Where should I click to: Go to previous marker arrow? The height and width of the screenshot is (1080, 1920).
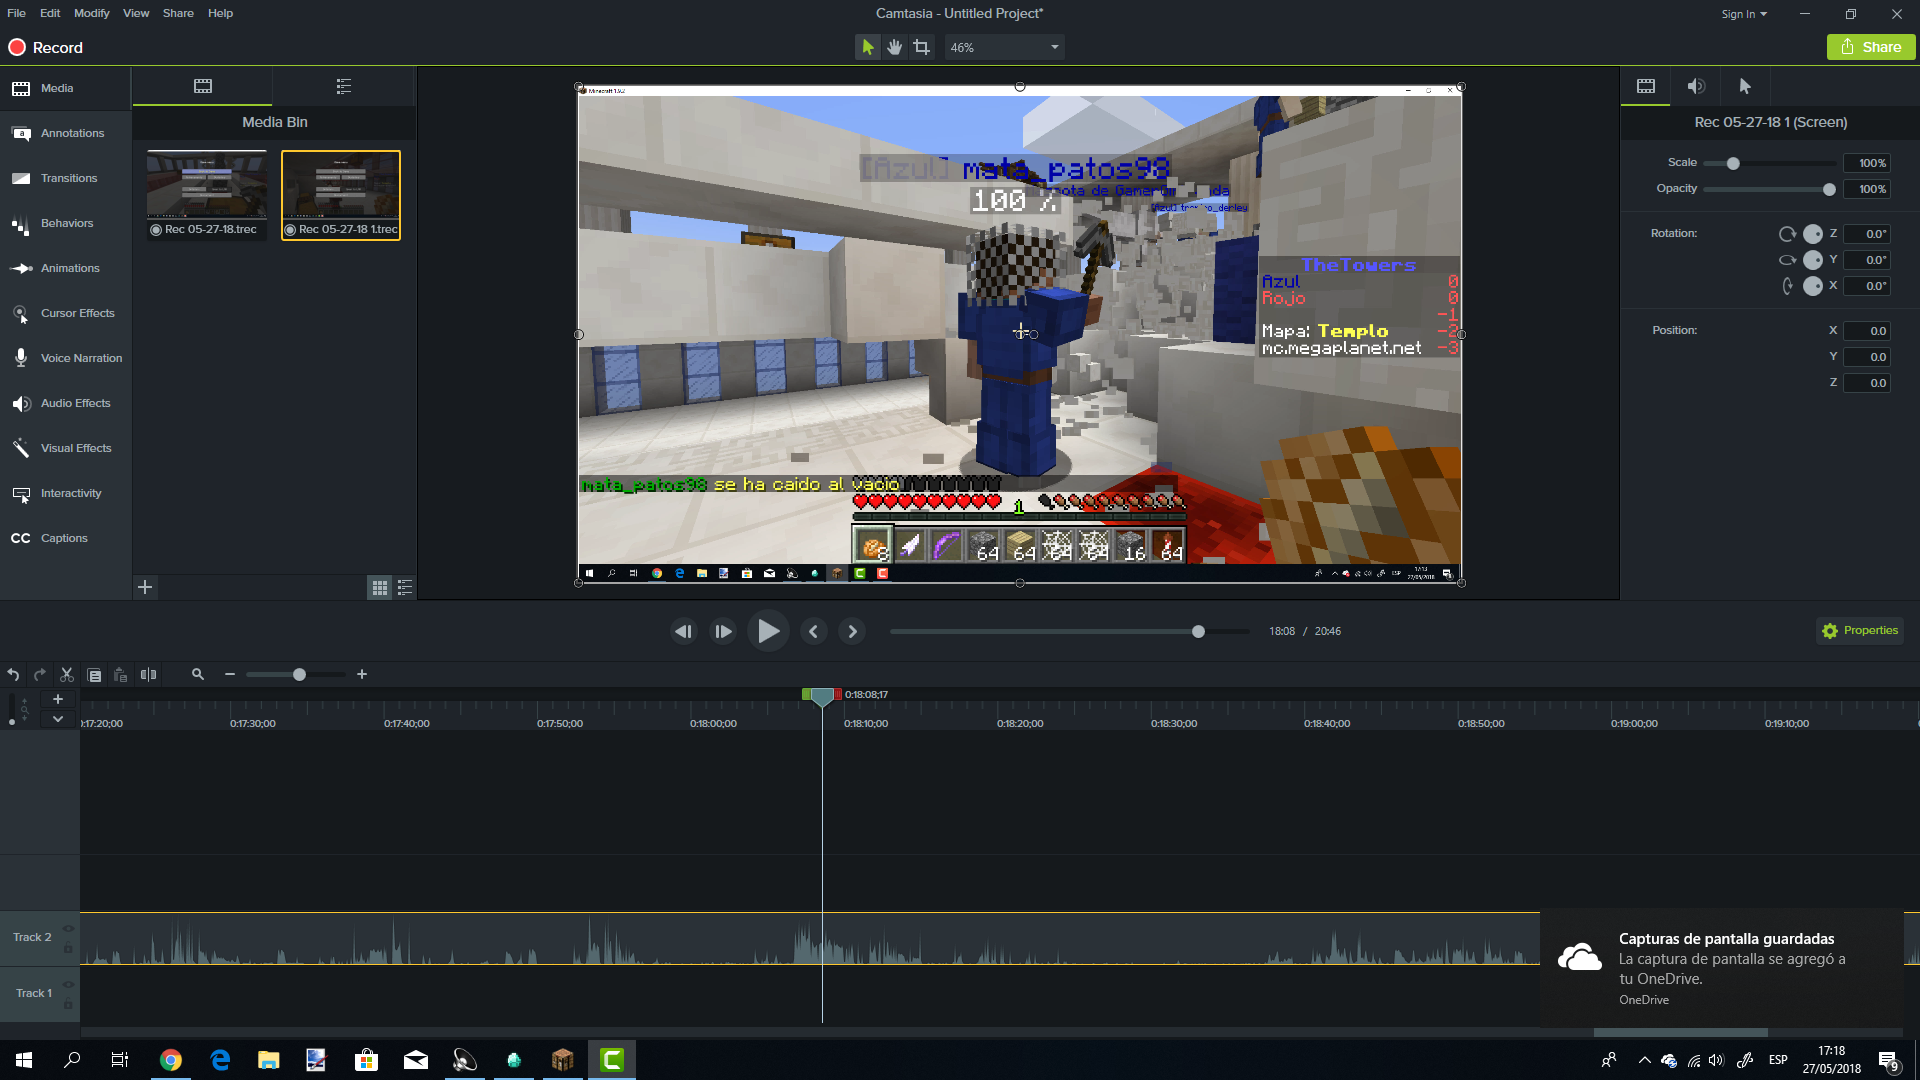tap(813, 631)
